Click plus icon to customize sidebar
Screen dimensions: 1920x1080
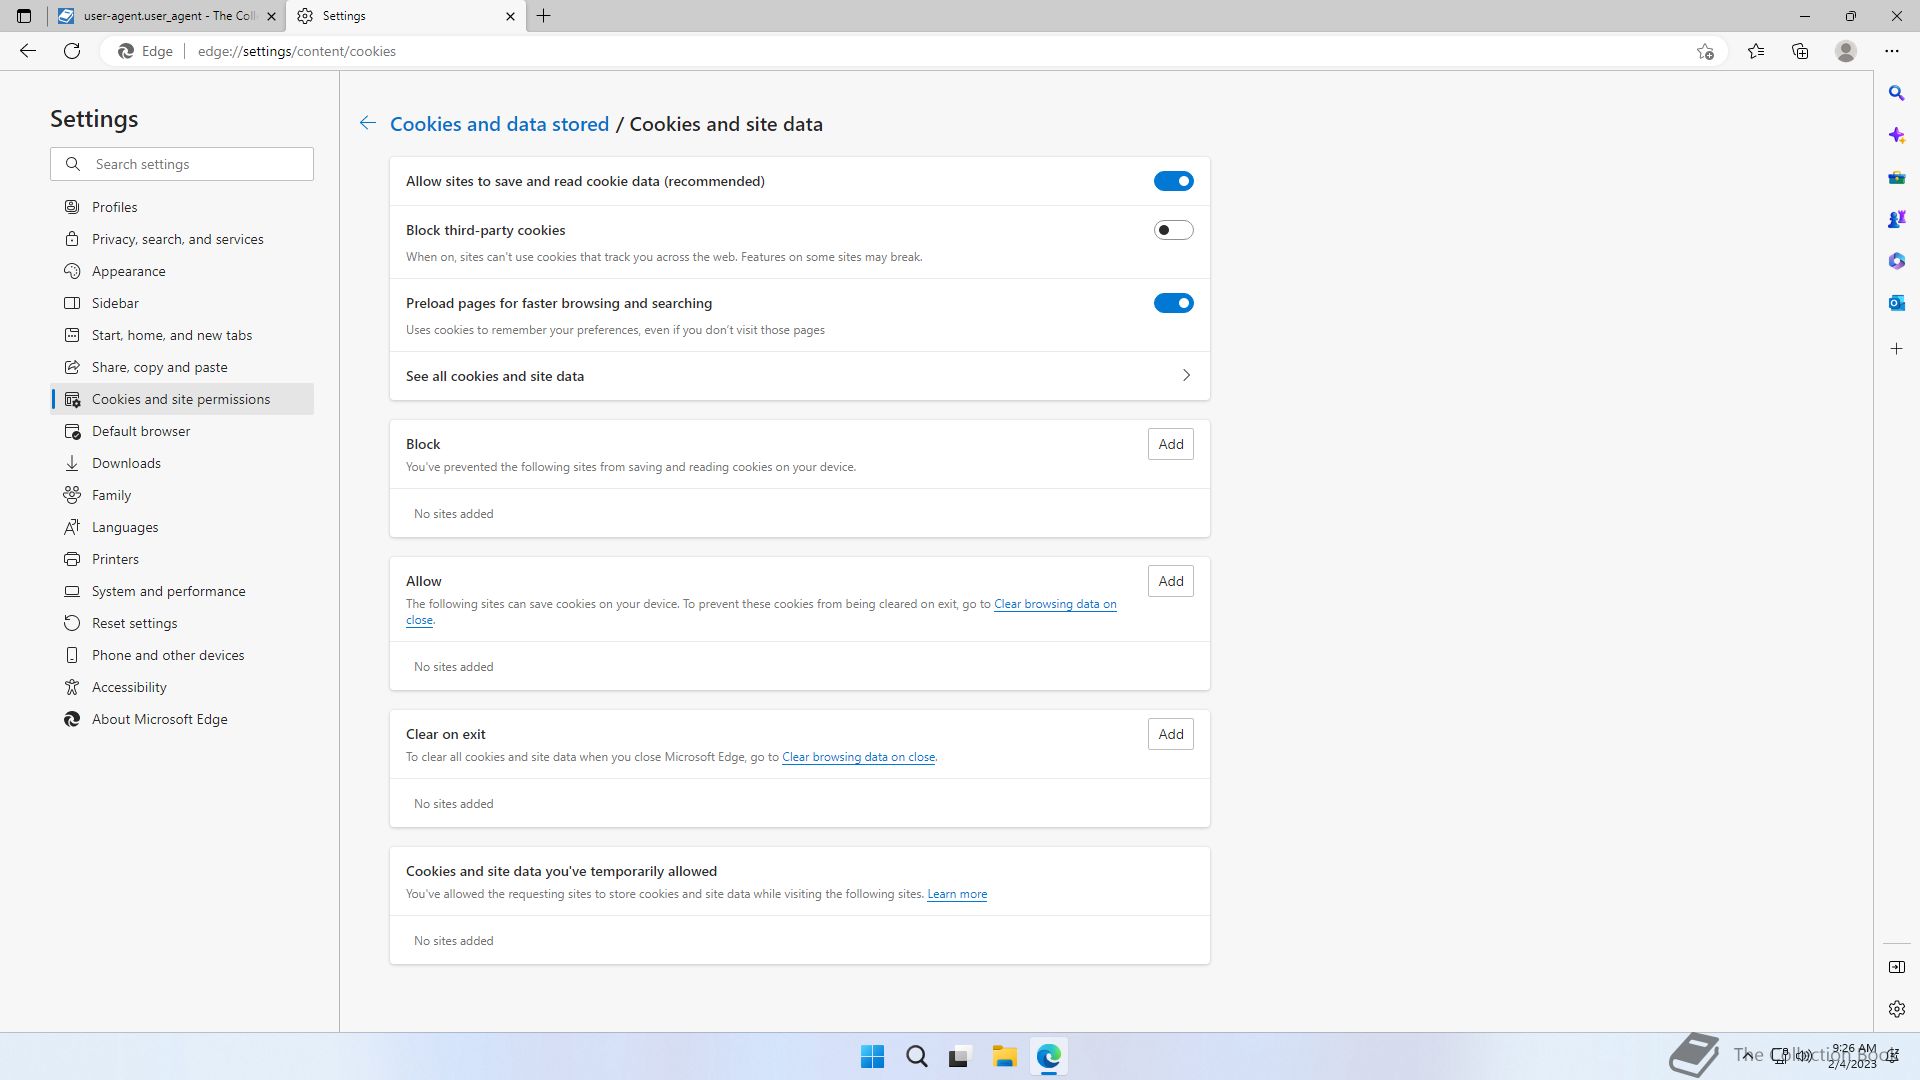point(1896,349)
